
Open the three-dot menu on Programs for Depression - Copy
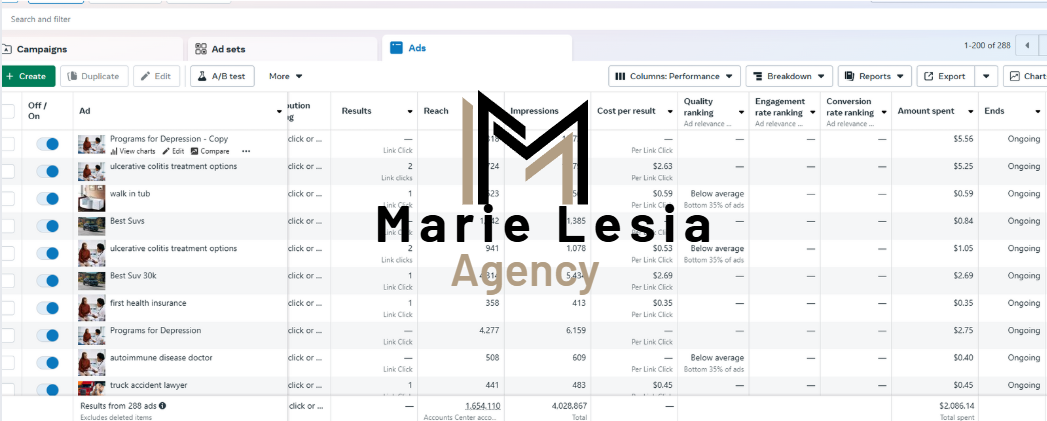[246, 152]
